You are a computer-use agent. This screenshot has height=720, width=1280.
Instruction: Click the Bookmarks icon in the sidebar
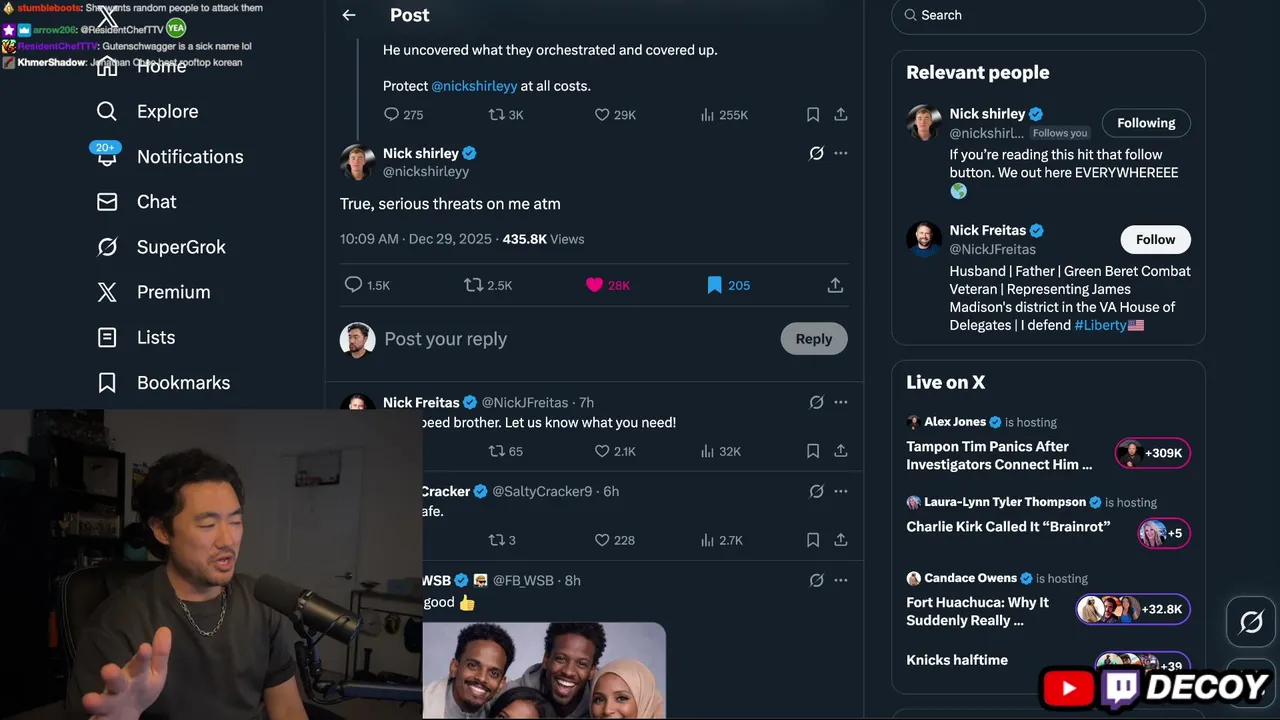coord(107,382)
